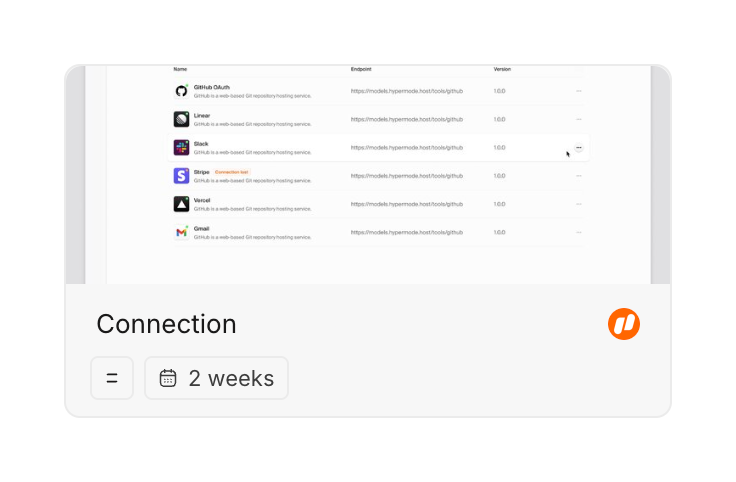Click the Slack app icon
Screen dimensions: 736x482
click(181, 147)
